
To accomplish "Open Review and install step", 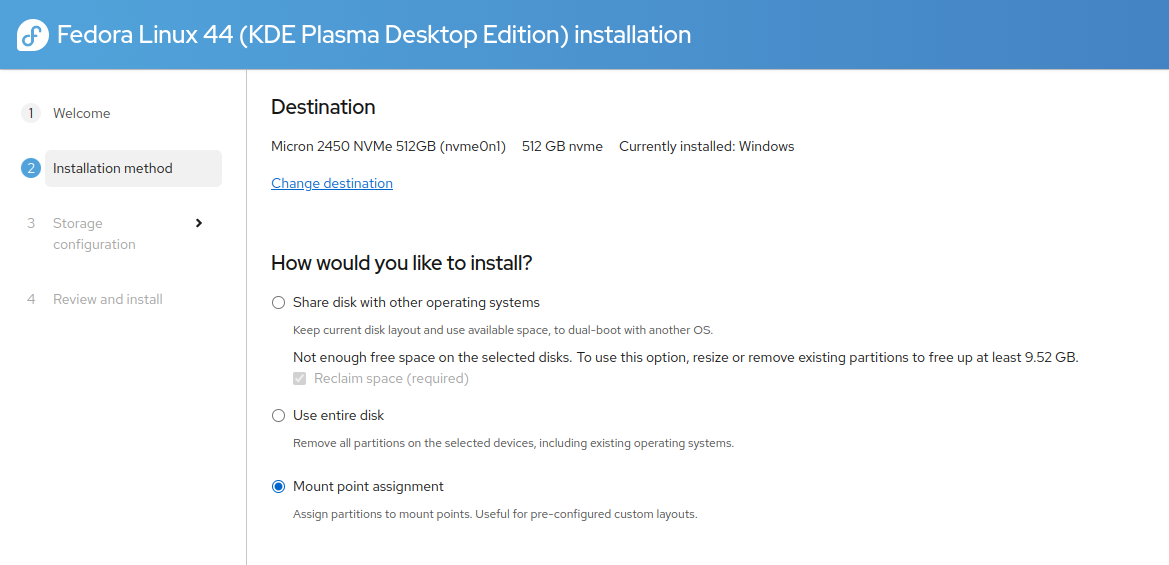I will point(107,299).
